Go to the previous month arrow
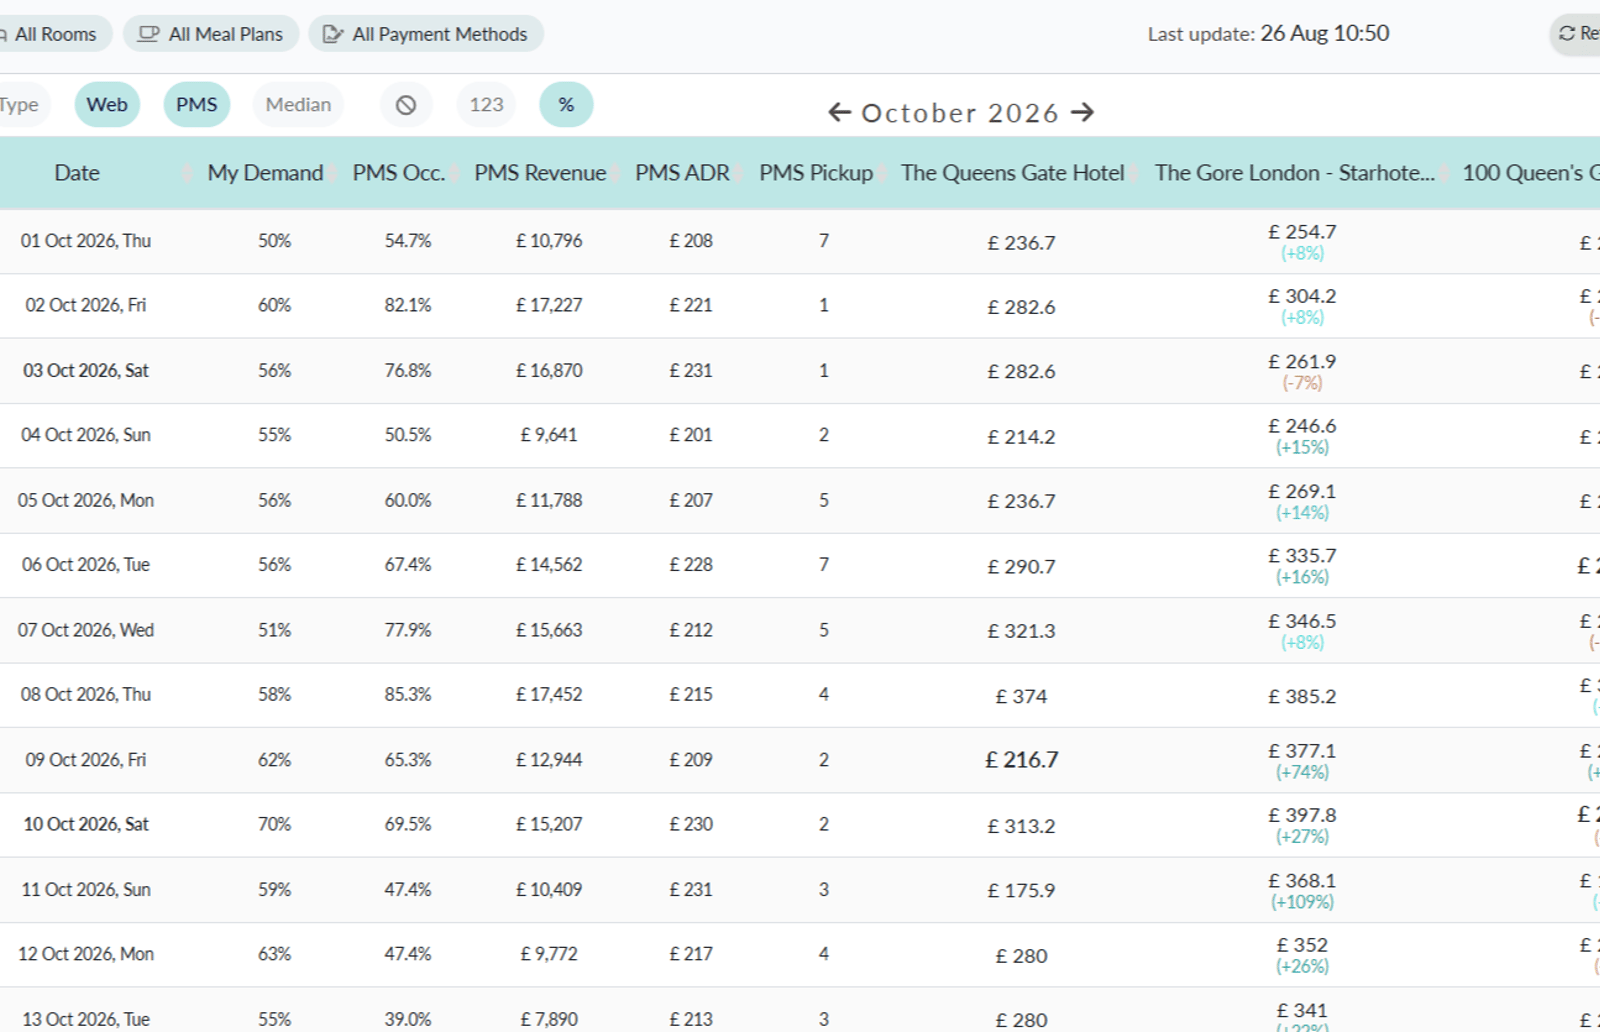Image resolution: width=1600 pixels, height=1032 pixels. point(839,112)
